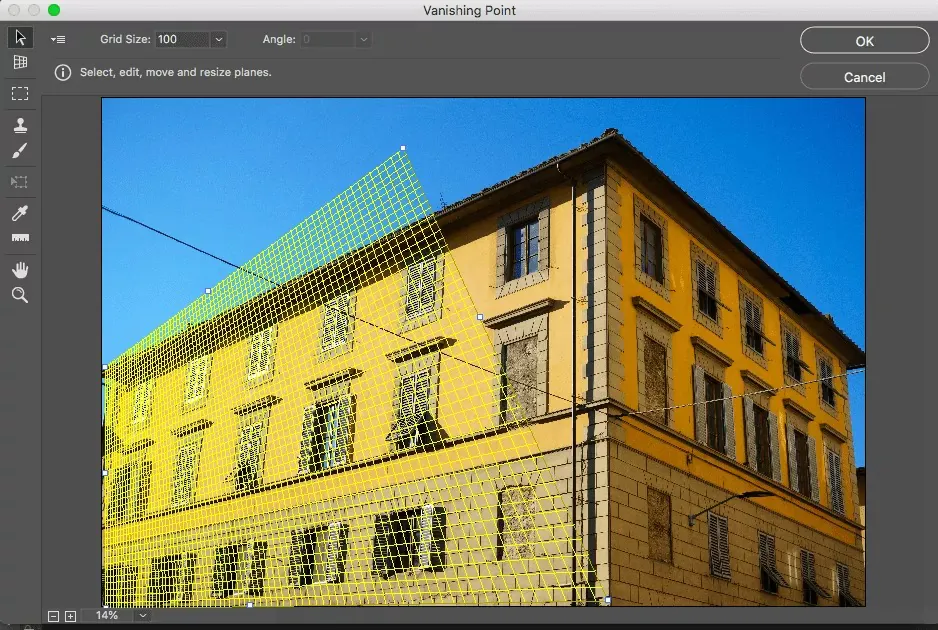Open the Grid Size dropdown arrow
This screenshot has width=938, height=630.
219,39
